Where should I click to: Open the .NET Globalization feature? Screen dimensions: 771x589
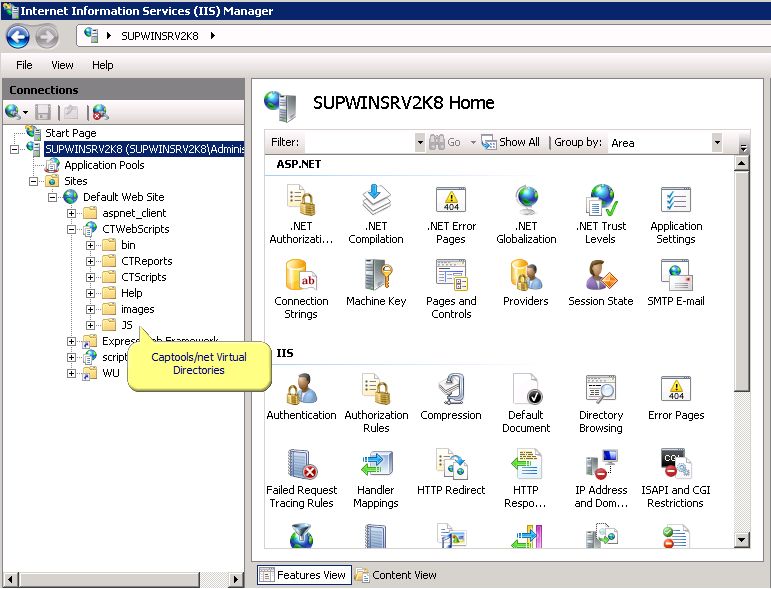526,214
